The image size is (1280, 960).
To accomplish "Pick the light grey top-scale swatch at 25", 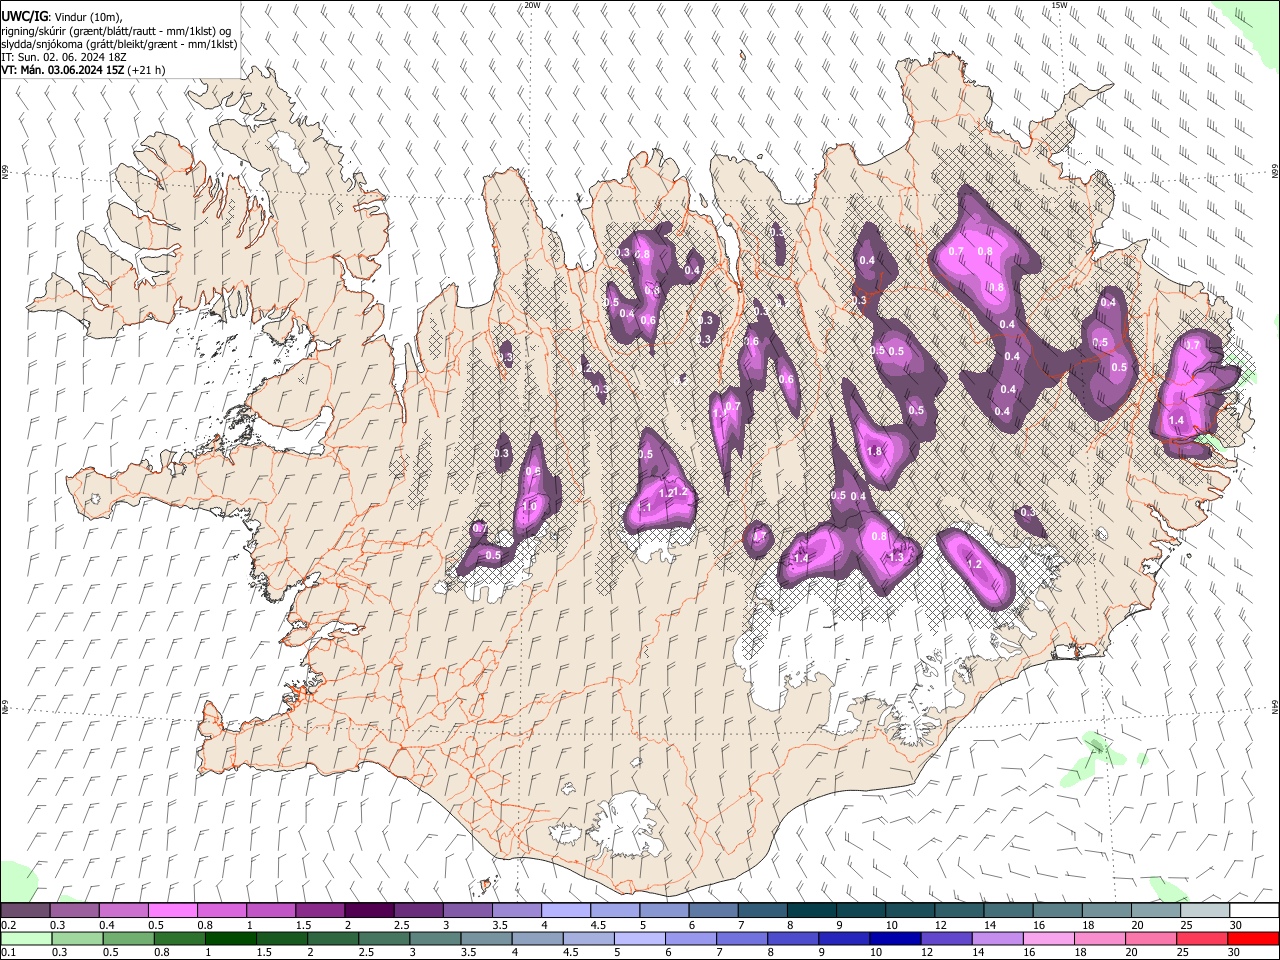I will pos(1204,911).
